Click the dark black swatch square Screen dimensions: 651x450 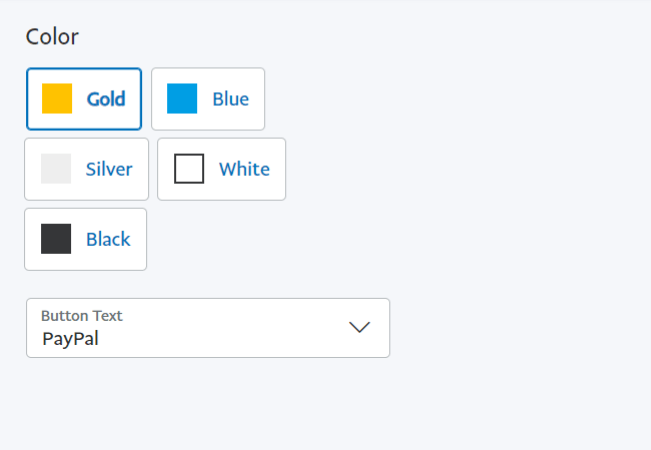56,239
